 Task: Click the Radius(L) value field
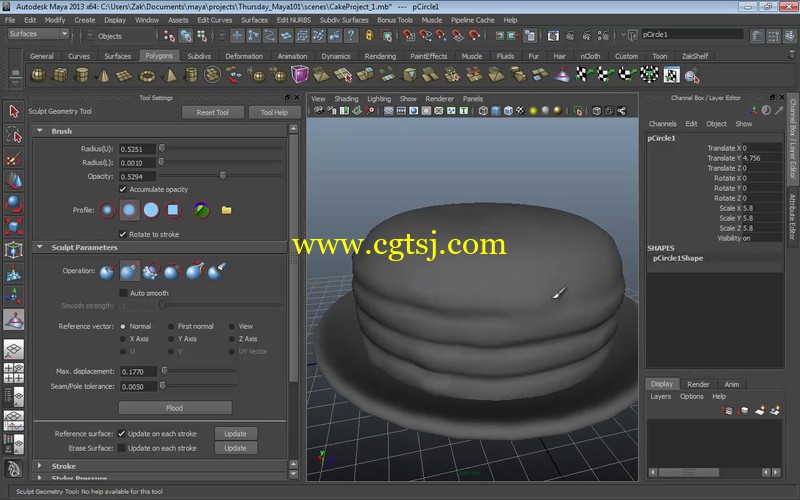coord(137,163)
